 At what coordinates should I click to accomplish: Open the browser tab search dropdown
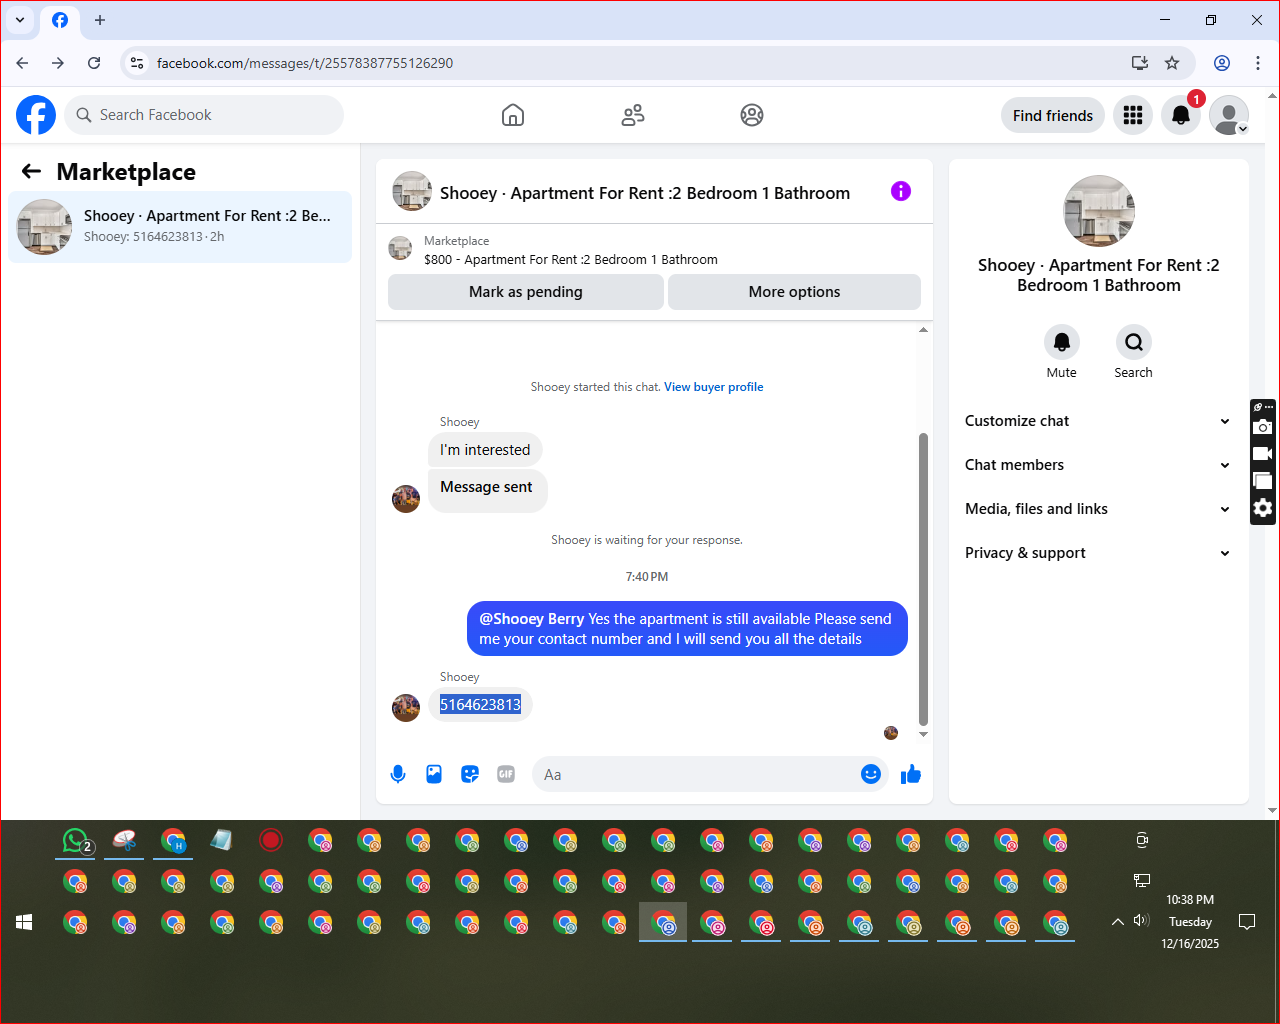click(20, 20)
